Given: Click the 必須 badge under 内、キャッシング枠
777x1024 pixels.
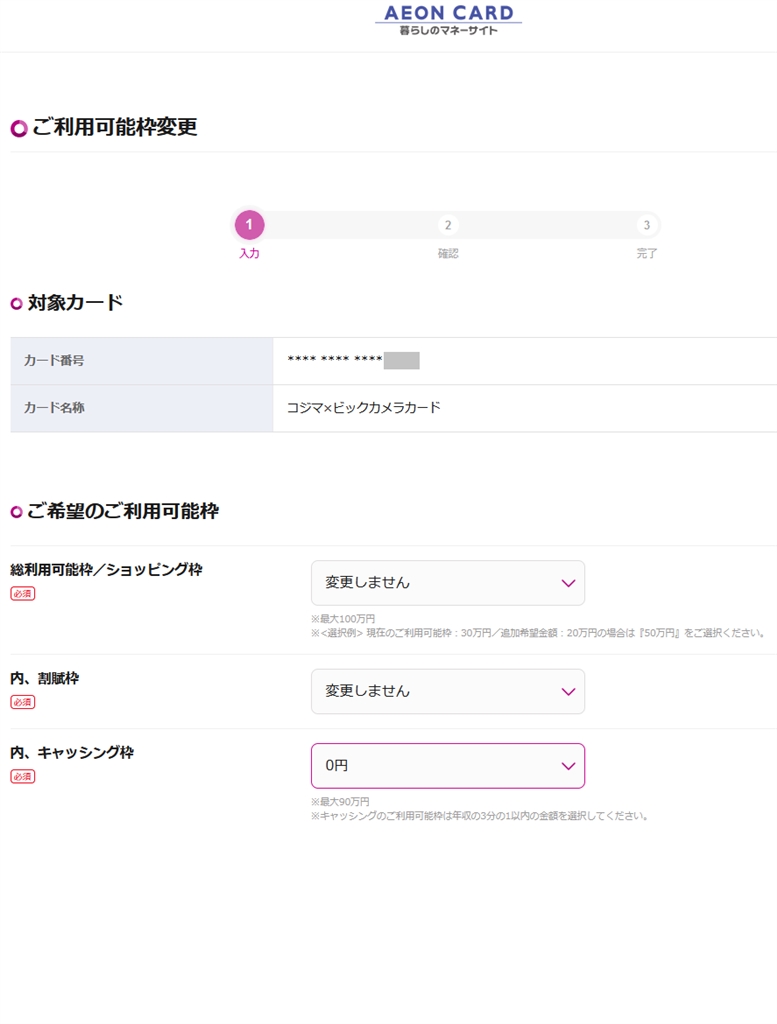Looking at the screenshot, I should pos(22,776).
